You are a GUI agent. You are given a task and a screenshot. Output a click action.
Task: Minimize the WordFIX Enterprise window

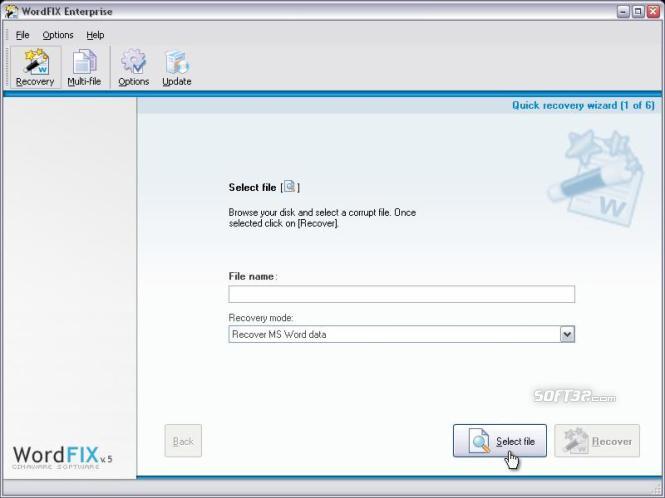click(623, 11)
